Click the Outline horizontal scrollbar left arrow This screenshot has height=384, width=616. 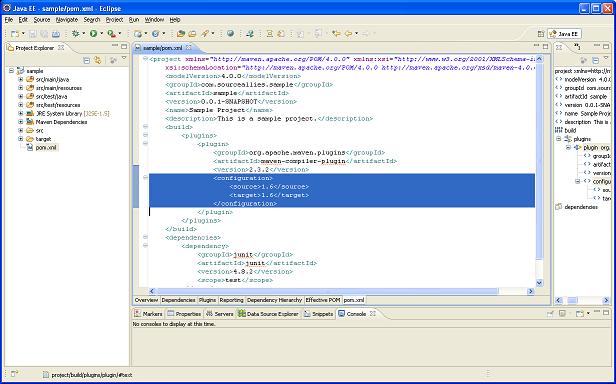tap(559, 300)
